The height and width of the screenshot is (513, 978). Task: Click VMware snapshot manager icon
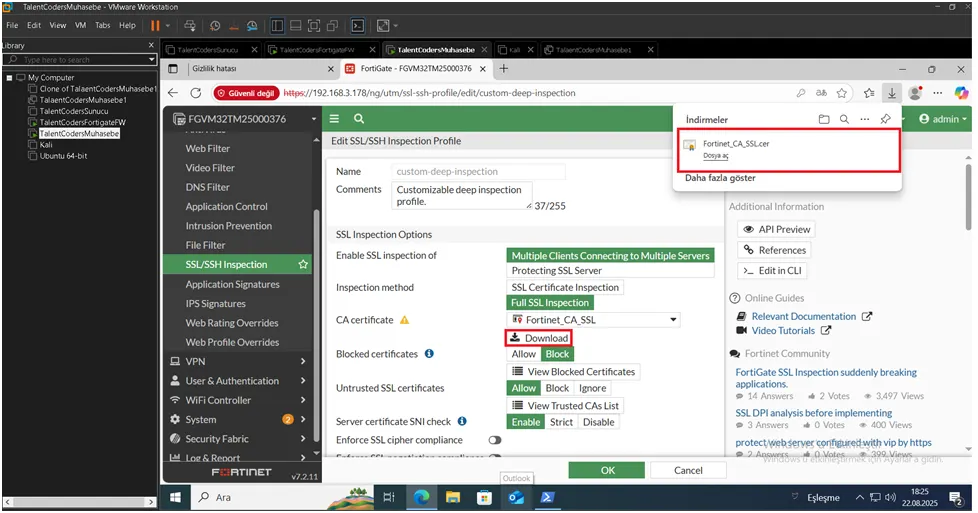pos(252,26)
